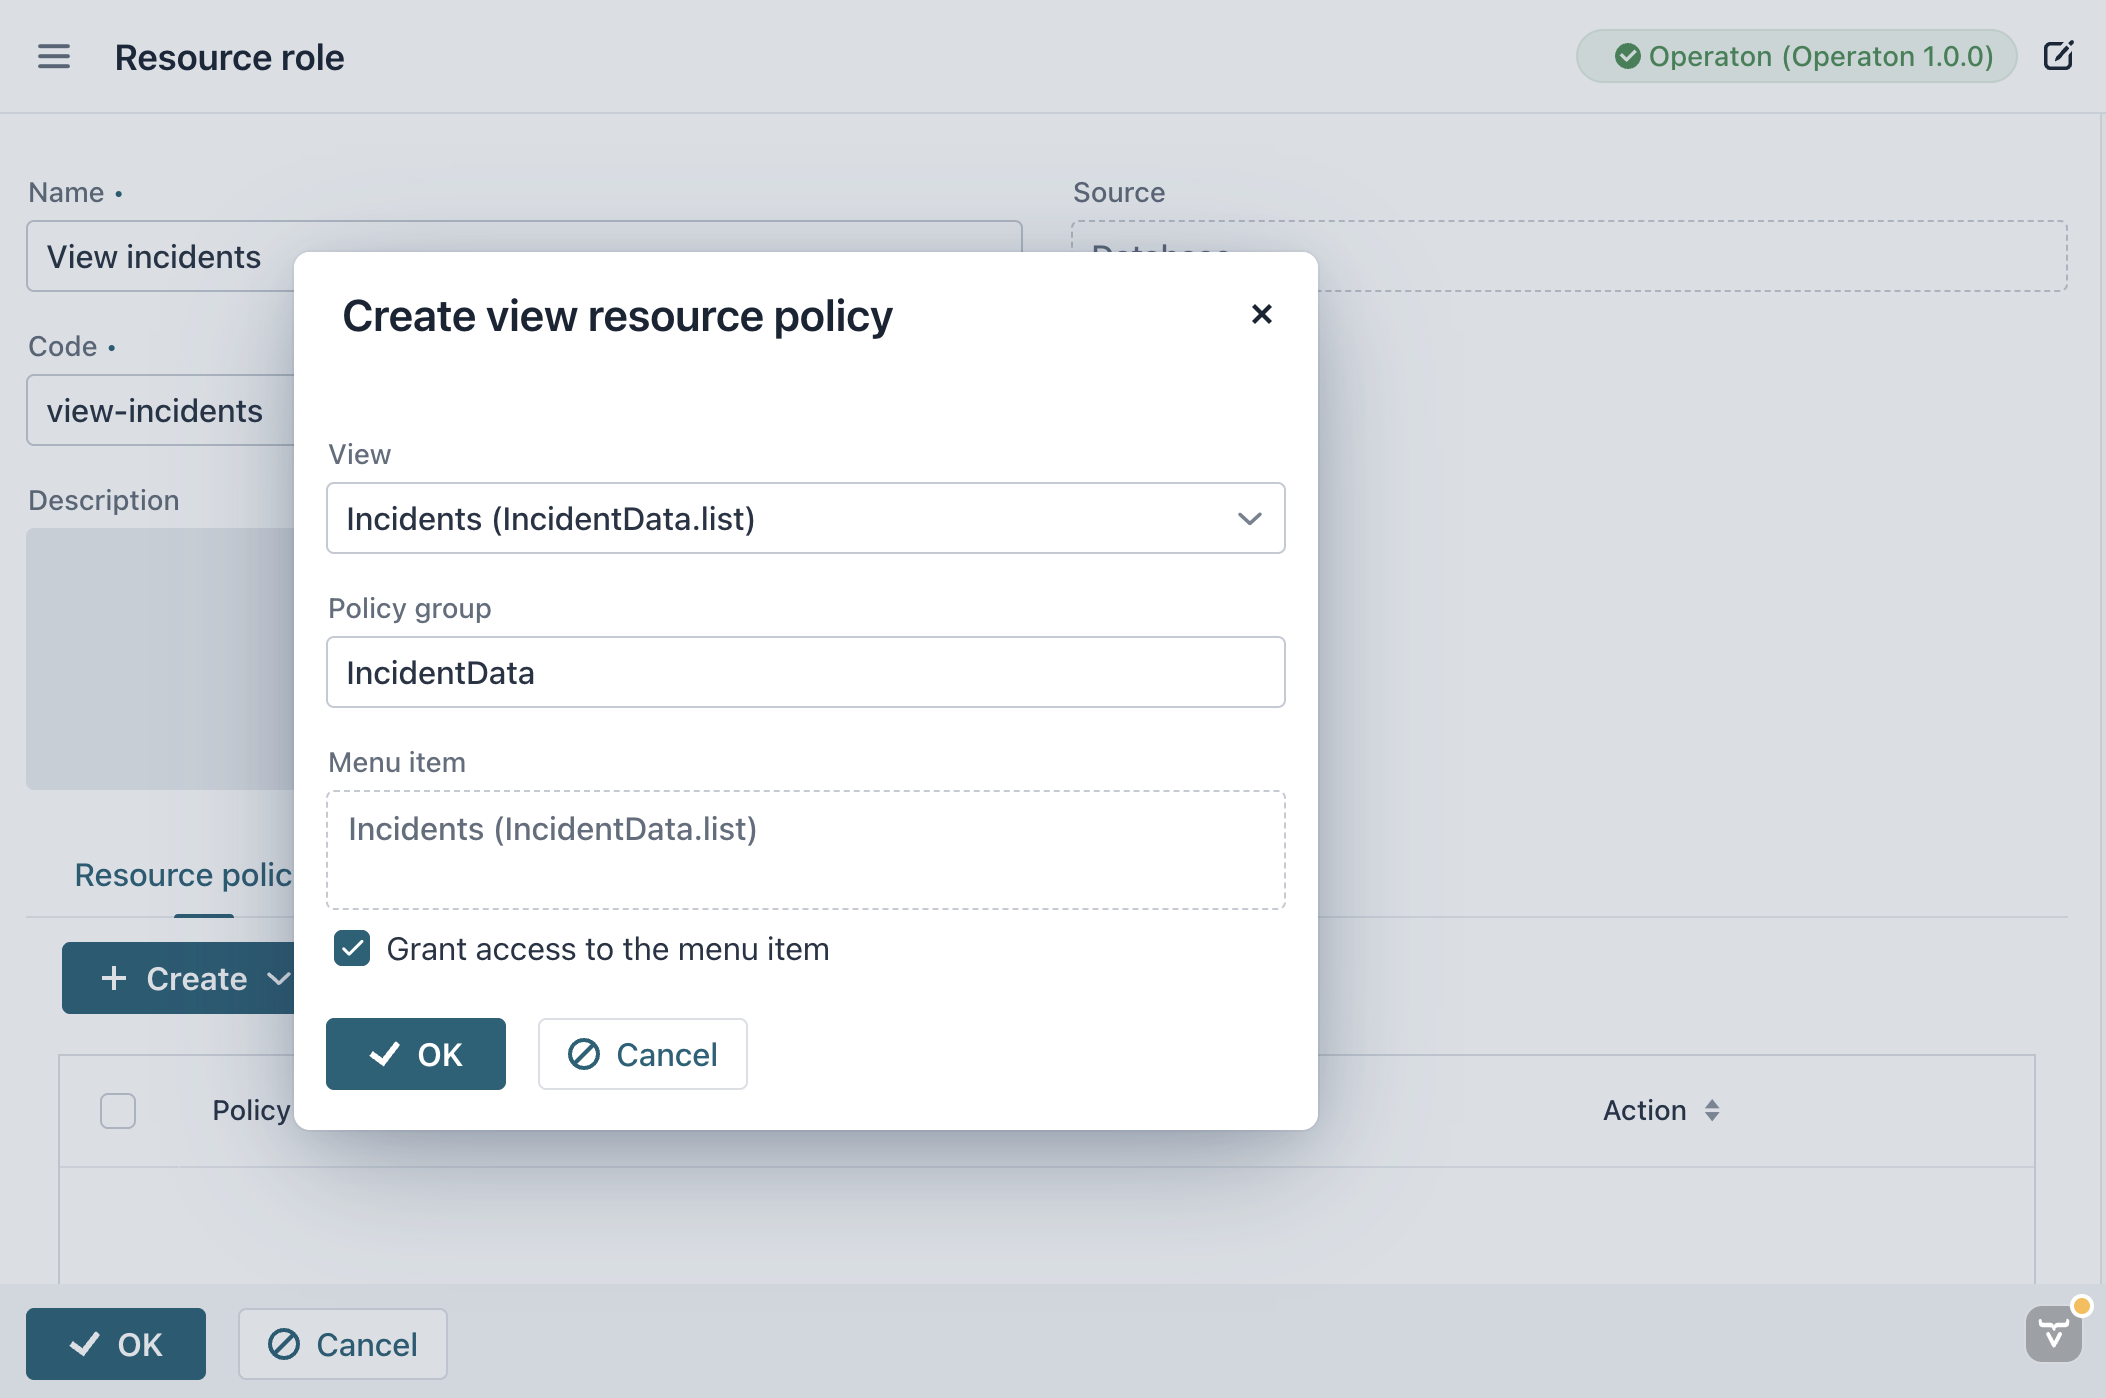The image size is (2106, 1398).
Task: Switch to the Resource policies tab
Action: 184,875
